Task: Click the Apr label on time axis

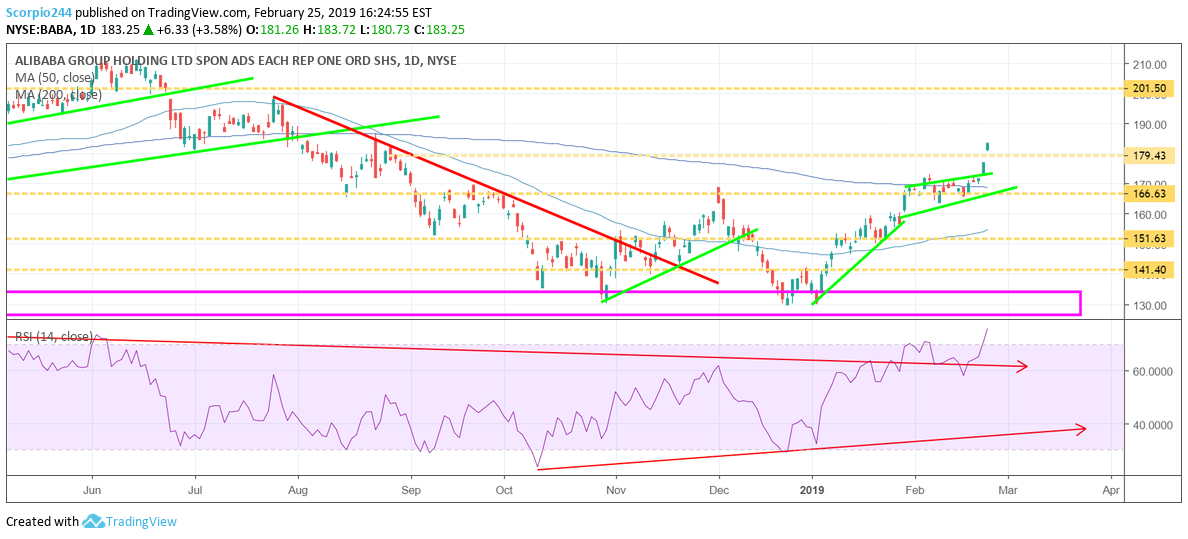Action: pyautogui.click(x=1111, y=490)
